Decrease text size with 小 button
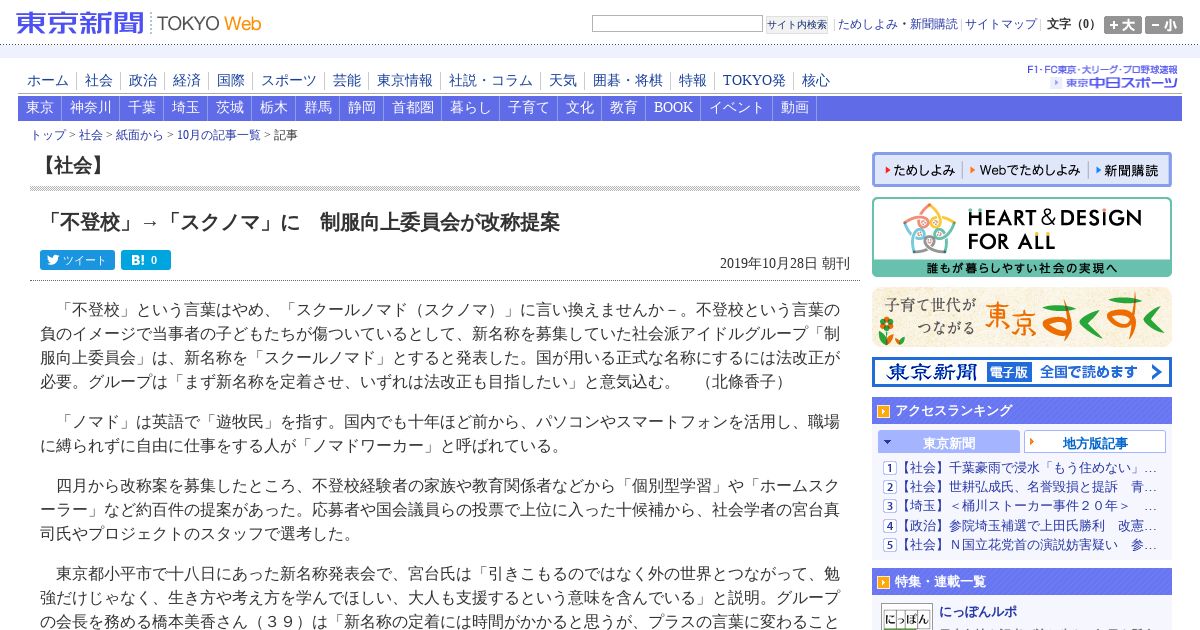Viewport: 1200px width, 630px height. [x=1164, y=25]
